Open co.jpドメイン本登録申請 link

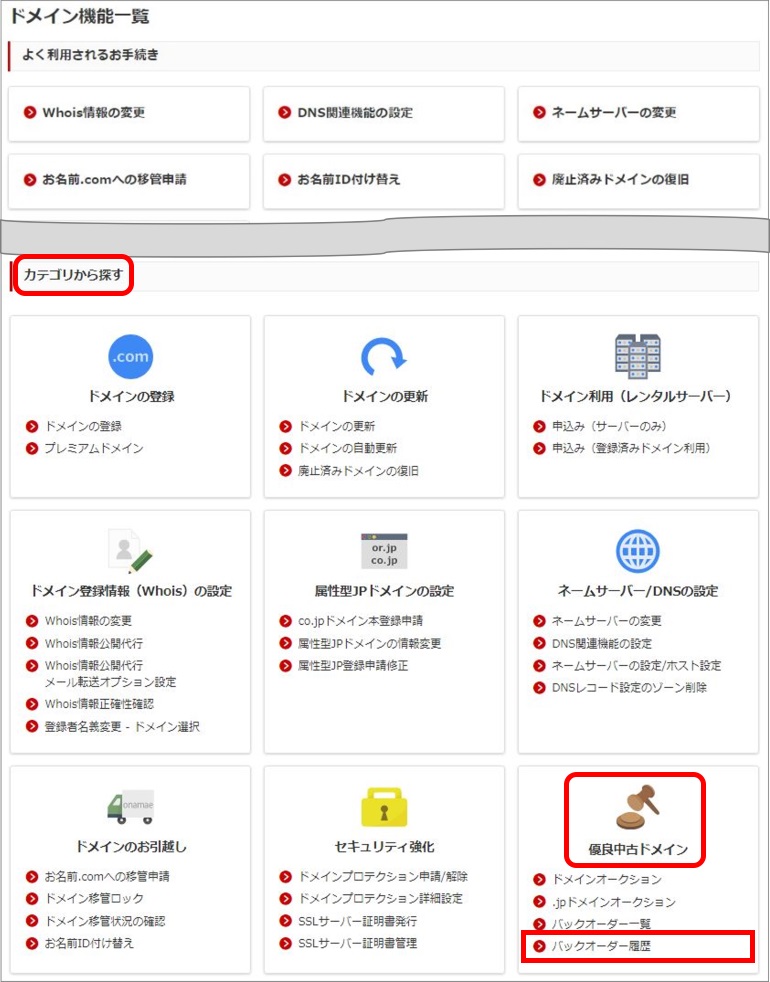click(x=360, y=621)
